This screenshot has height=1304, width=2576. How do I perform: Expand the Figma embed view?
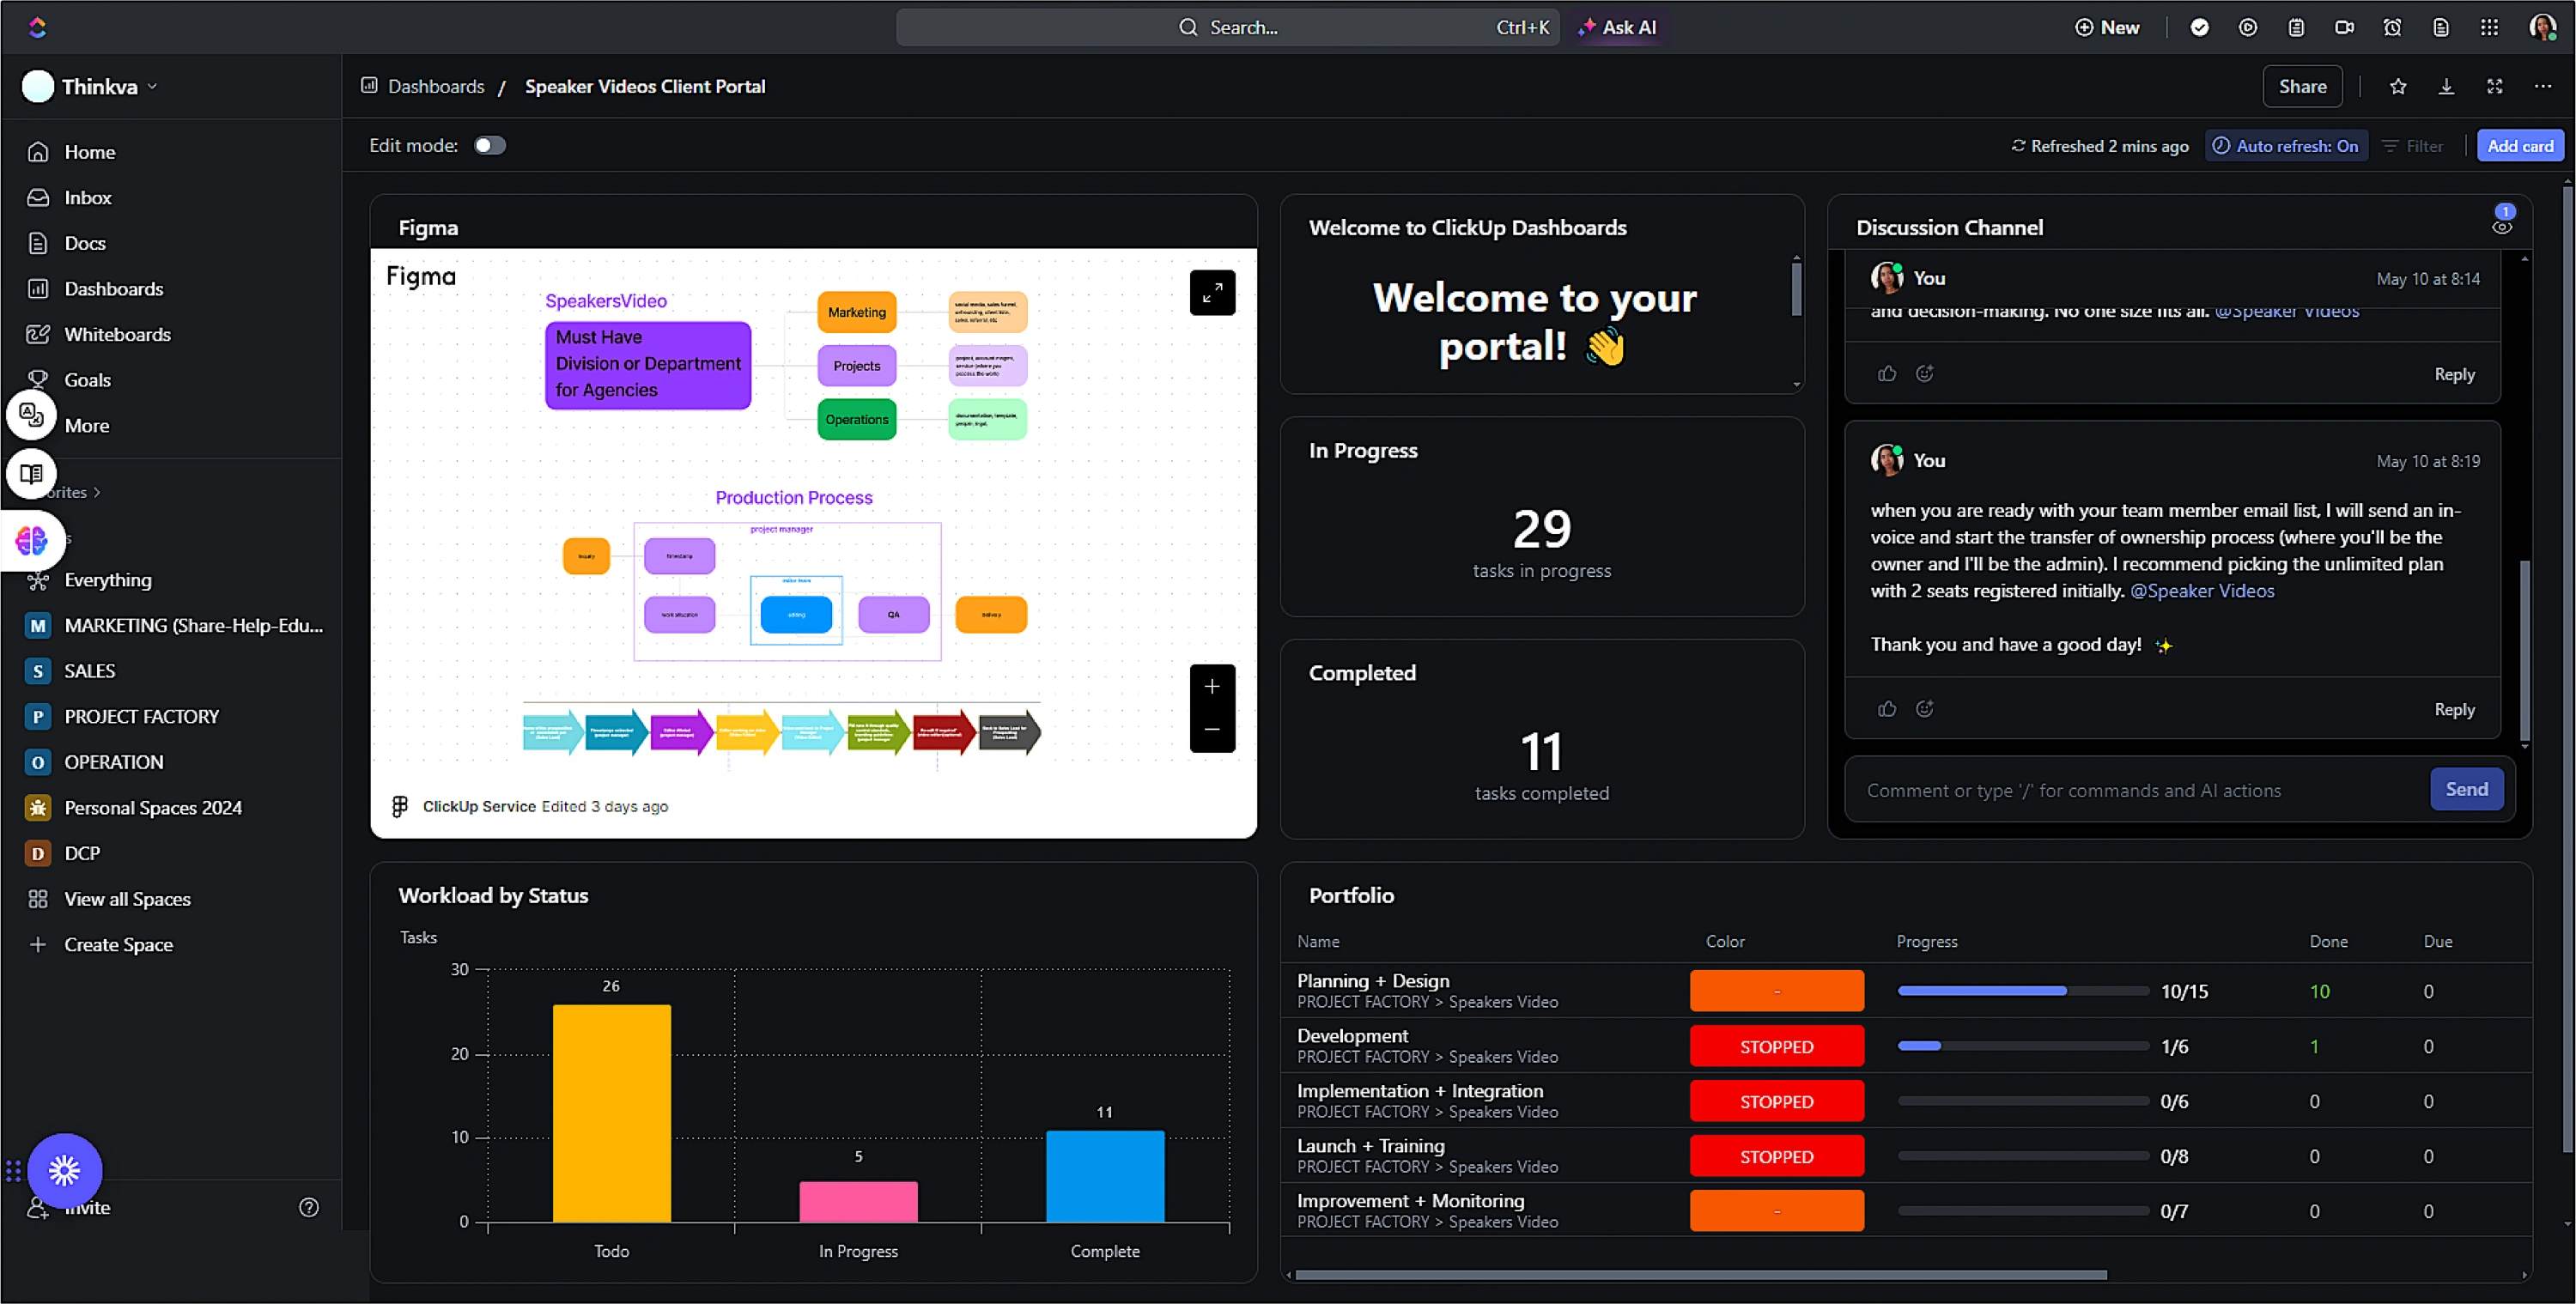[x=1212, y=292]
